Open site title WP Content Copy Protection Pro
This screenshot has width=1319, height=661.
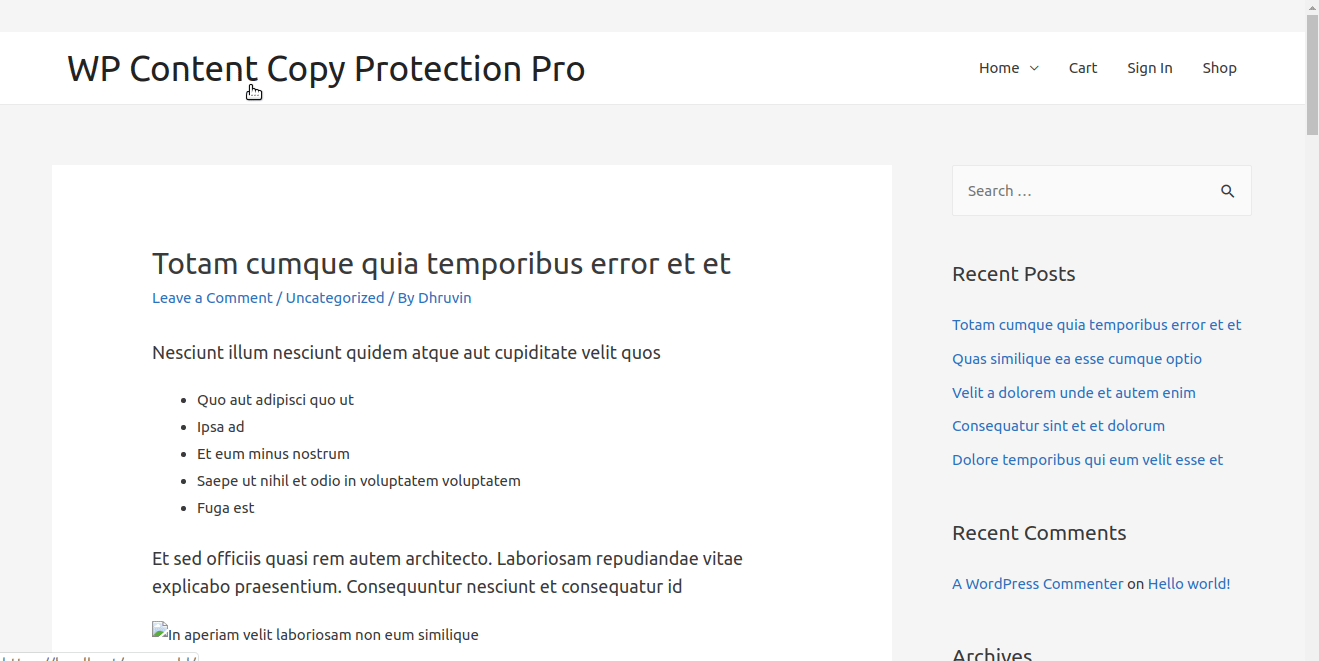(x=326, y=68)
